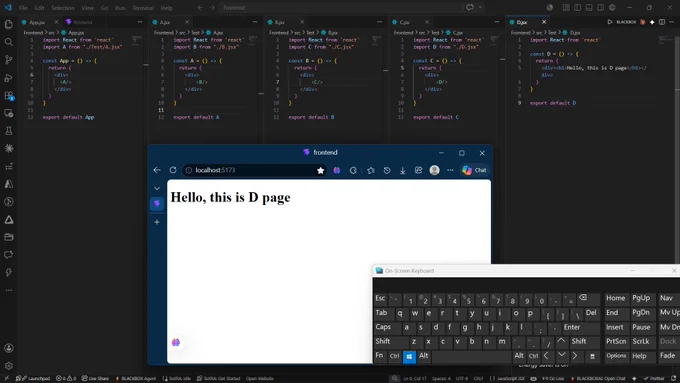Open the share icon in browser toolbar
680x383 pixels.
point(418,170)
